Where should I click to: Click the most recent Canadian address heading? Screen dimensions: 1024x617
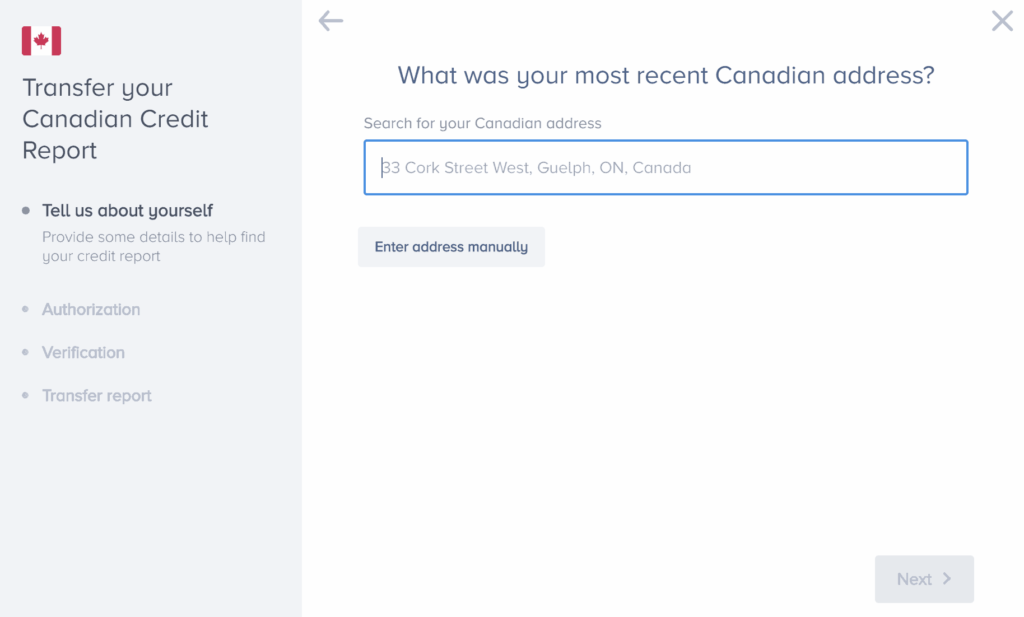pyautogui.click(x=665, y=75)
